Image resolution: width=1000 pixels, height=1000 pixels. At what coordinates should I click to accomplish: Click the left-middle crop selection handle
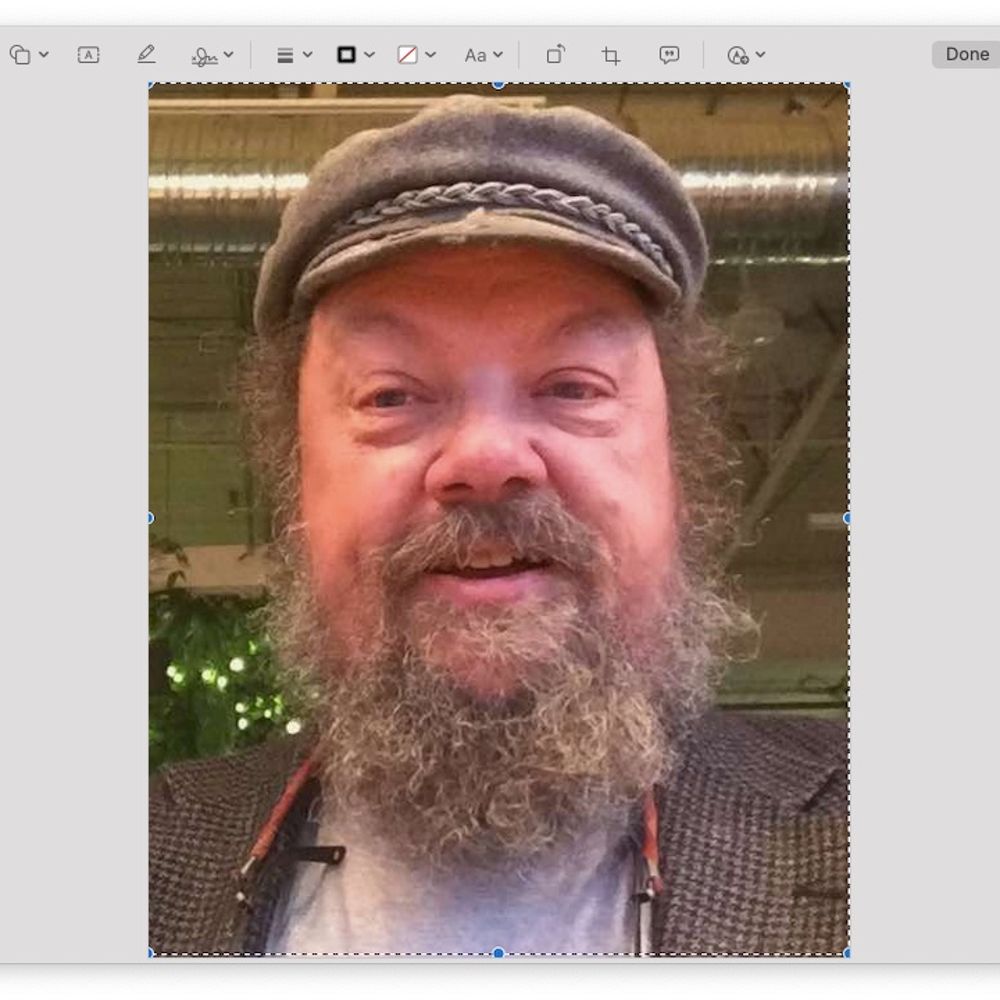point(151,518)
